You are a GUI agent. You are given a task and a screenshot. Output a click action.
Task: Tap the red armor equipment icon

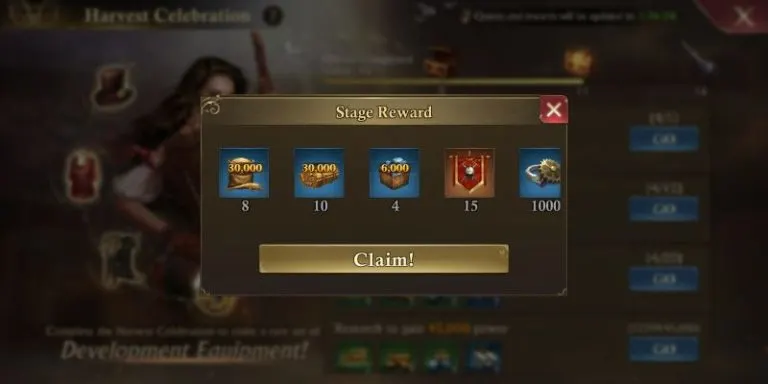click(82, 176)
